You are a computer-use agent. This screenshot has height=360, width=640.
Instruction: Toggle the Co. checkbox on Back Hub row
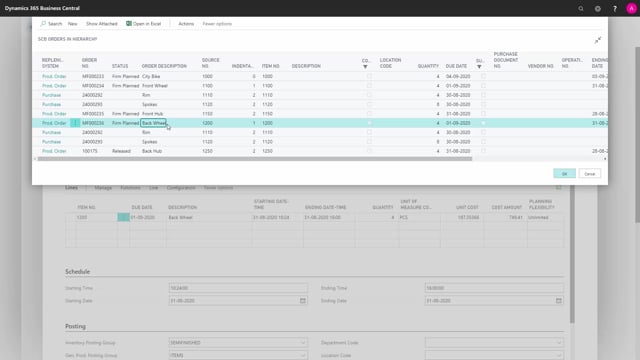coord(369,151)
